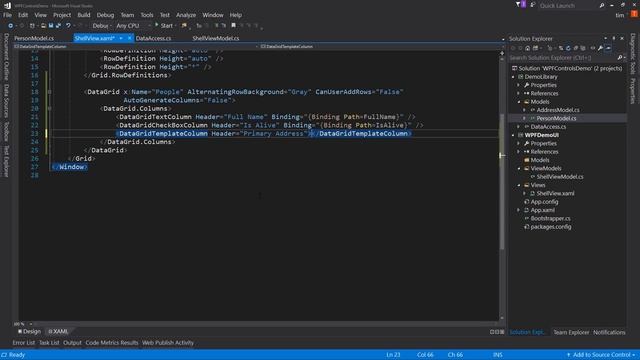Switch to the Team Explorer tab
The image size is (640, 360).
pyautogui.click(x=571, y=332)
